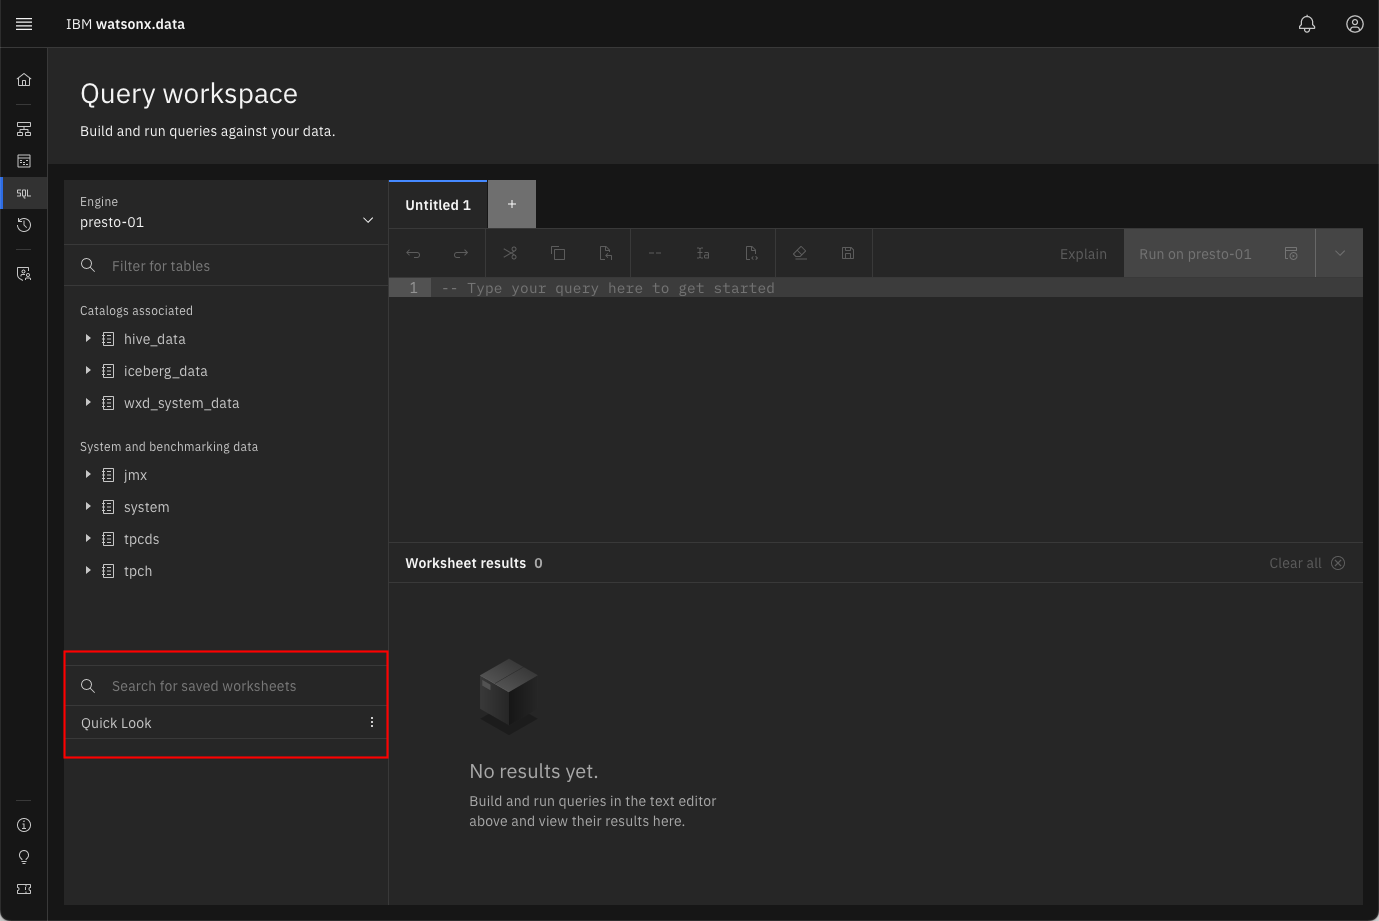Switch to the Untitled 1 tab
The width and height of the screenshot is (1379, 921).
[438, 205]
